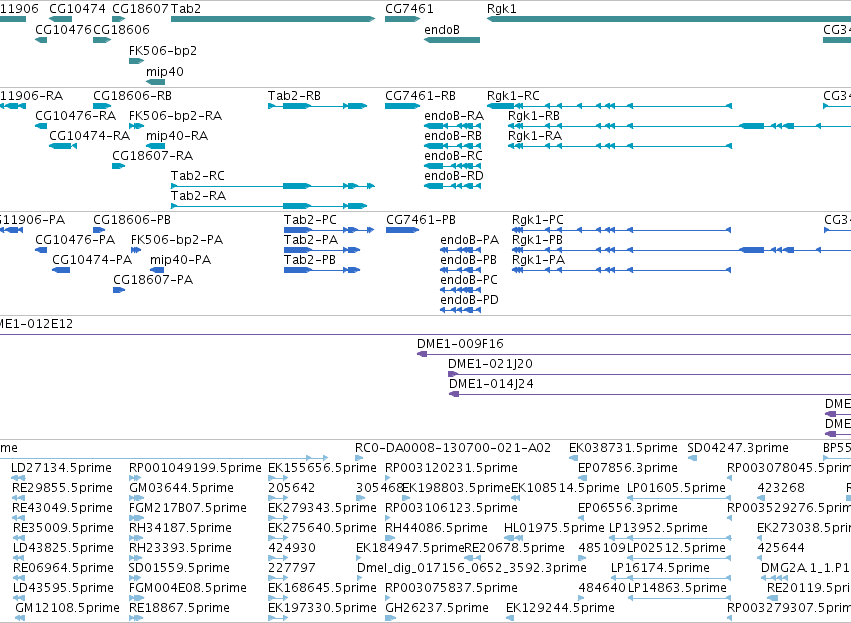This screenshot has width=851, height=623.
Task: Select transcript Tab2-RB
Action: [x=317, y=106]
